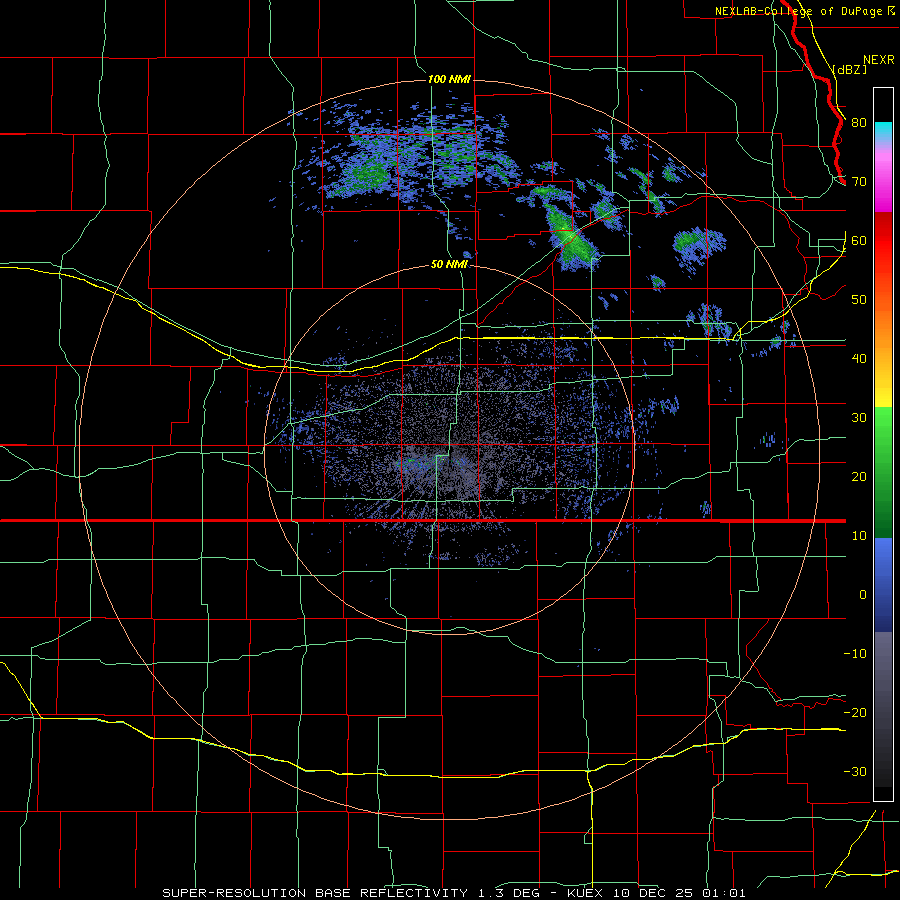Screen dimensions: 900x900
Task: Select the 70 value on the dBZ scale
Action: (859, 182)
